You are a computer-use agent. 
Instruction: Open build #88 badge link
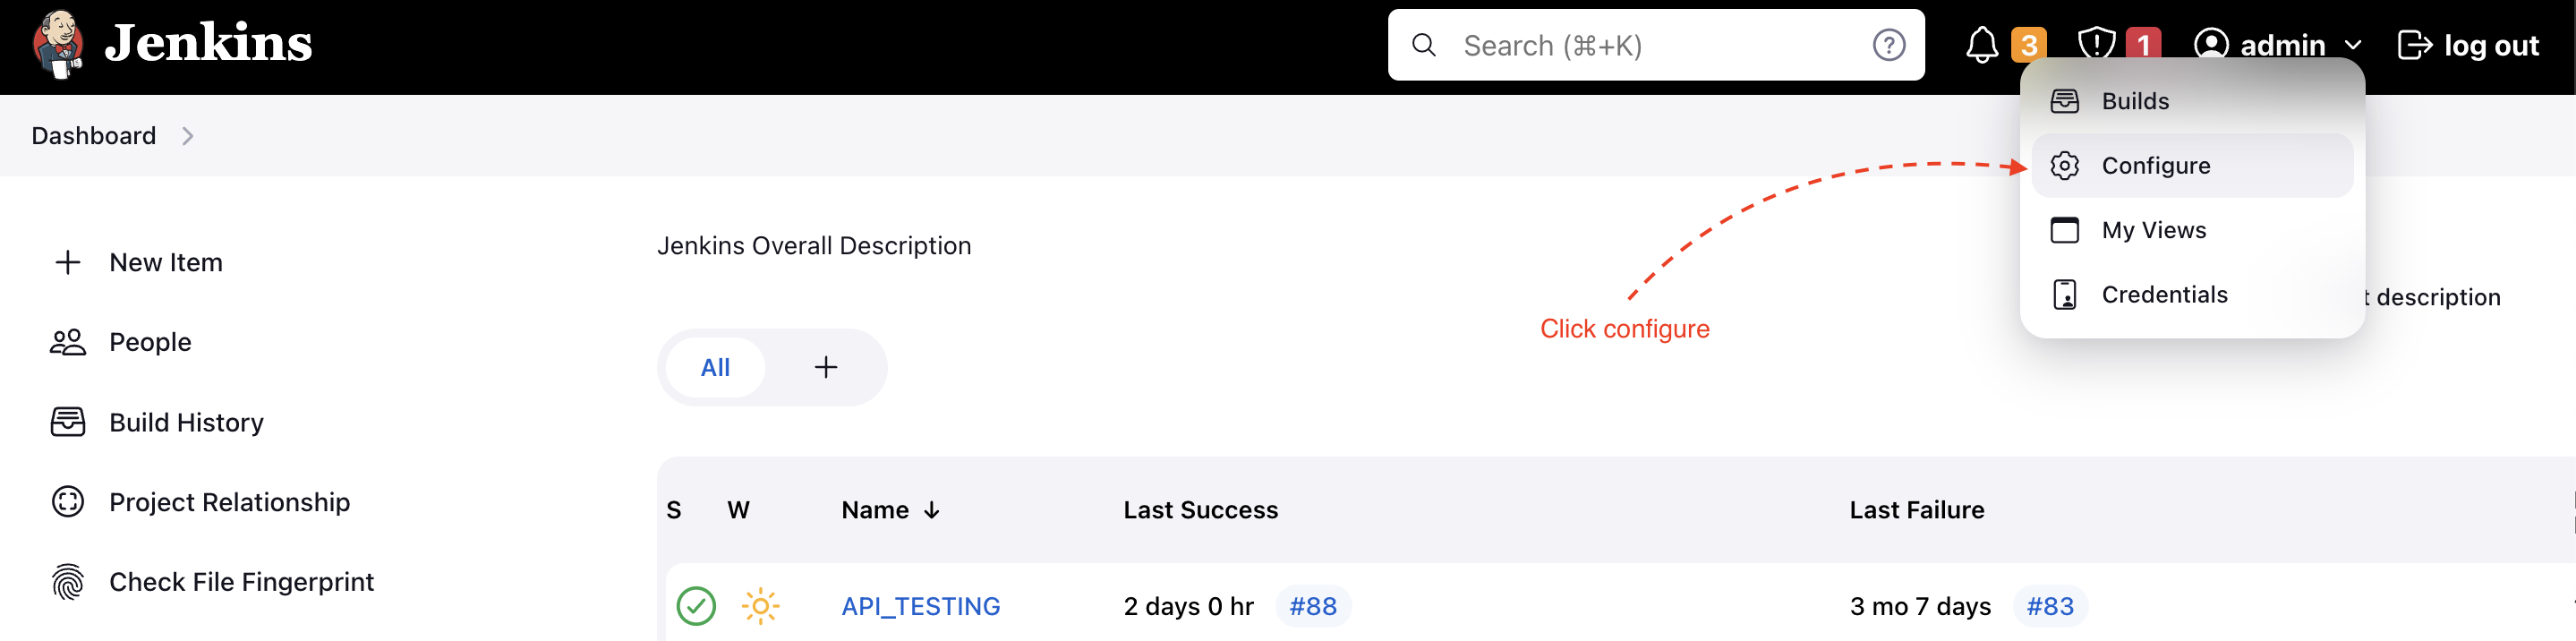(1312, 606)
